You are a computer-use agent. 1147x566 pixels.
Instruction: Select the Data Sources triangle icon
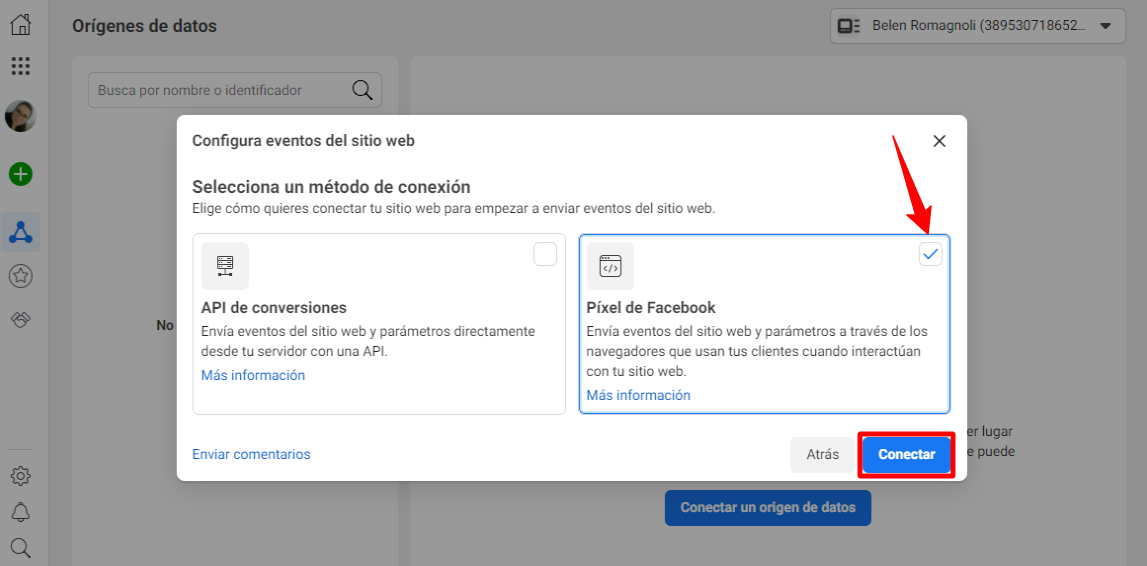(20, 233)
